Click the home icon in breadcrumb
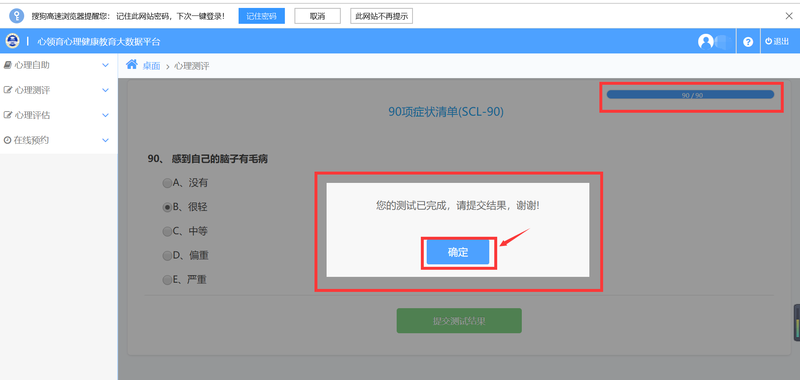The height and width of the screenshot is (380, 800). (132, 64)
